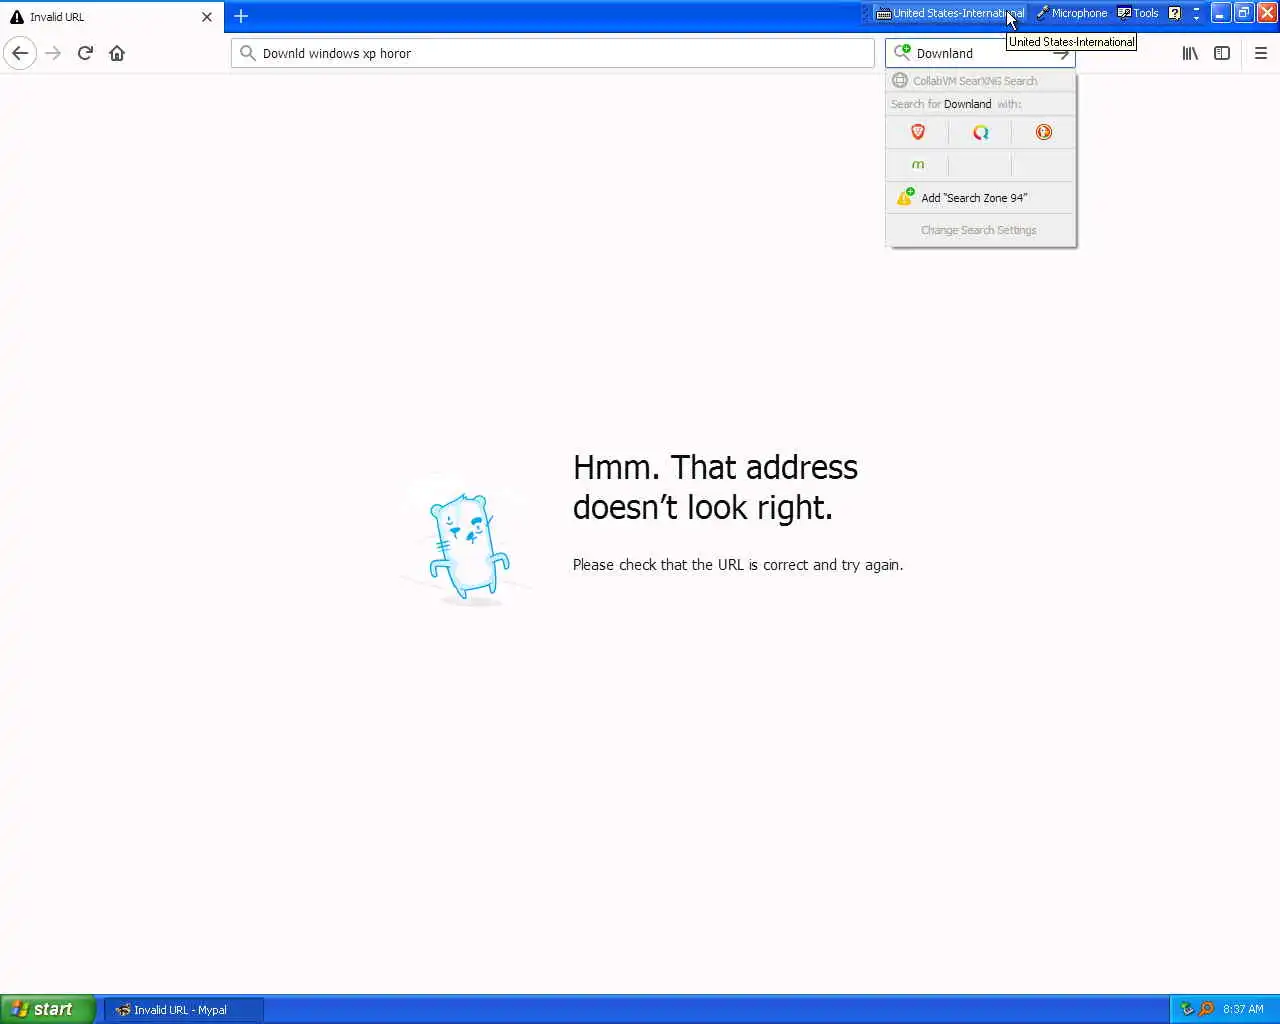Image resolution: width=1280 pixels, height=1024 pixels.
Task: Open the Library panel icon
Action: point(1190,53)
